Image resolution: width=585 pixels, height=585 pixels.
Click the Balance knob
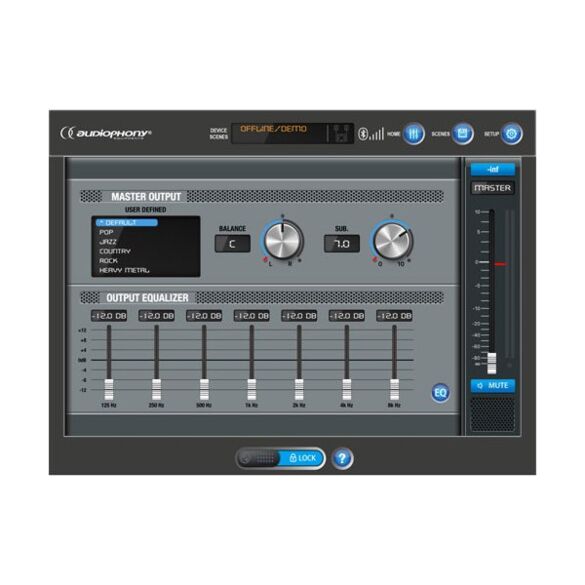pyautogui.click(x=283, y=241)
